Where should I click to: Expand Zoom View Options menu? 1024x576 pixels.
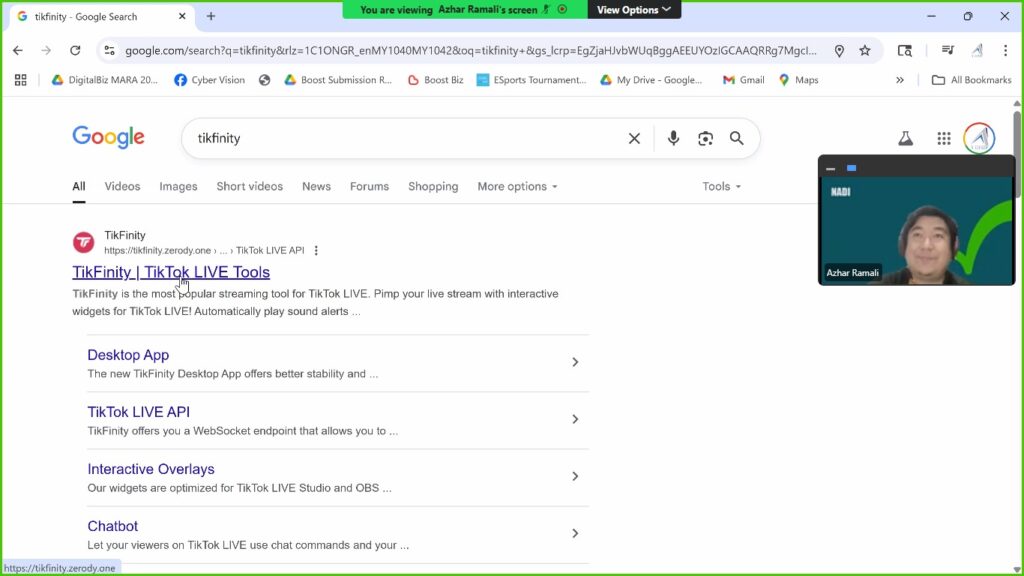pyautogui.click(x=633, y=10)
